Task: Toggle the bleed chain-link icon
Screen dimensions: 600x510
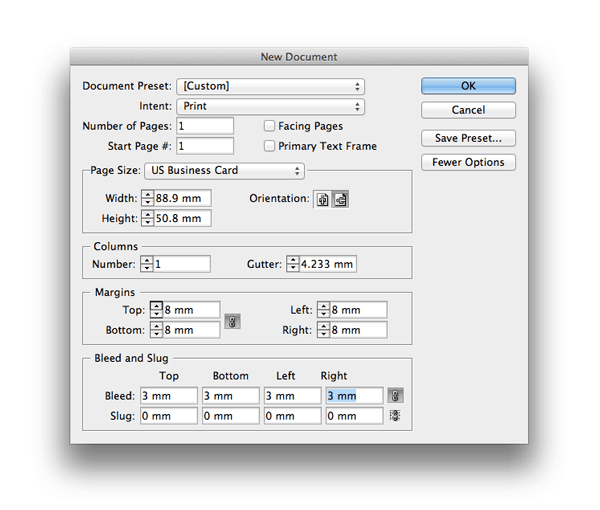Action: (x=395, y=396)
